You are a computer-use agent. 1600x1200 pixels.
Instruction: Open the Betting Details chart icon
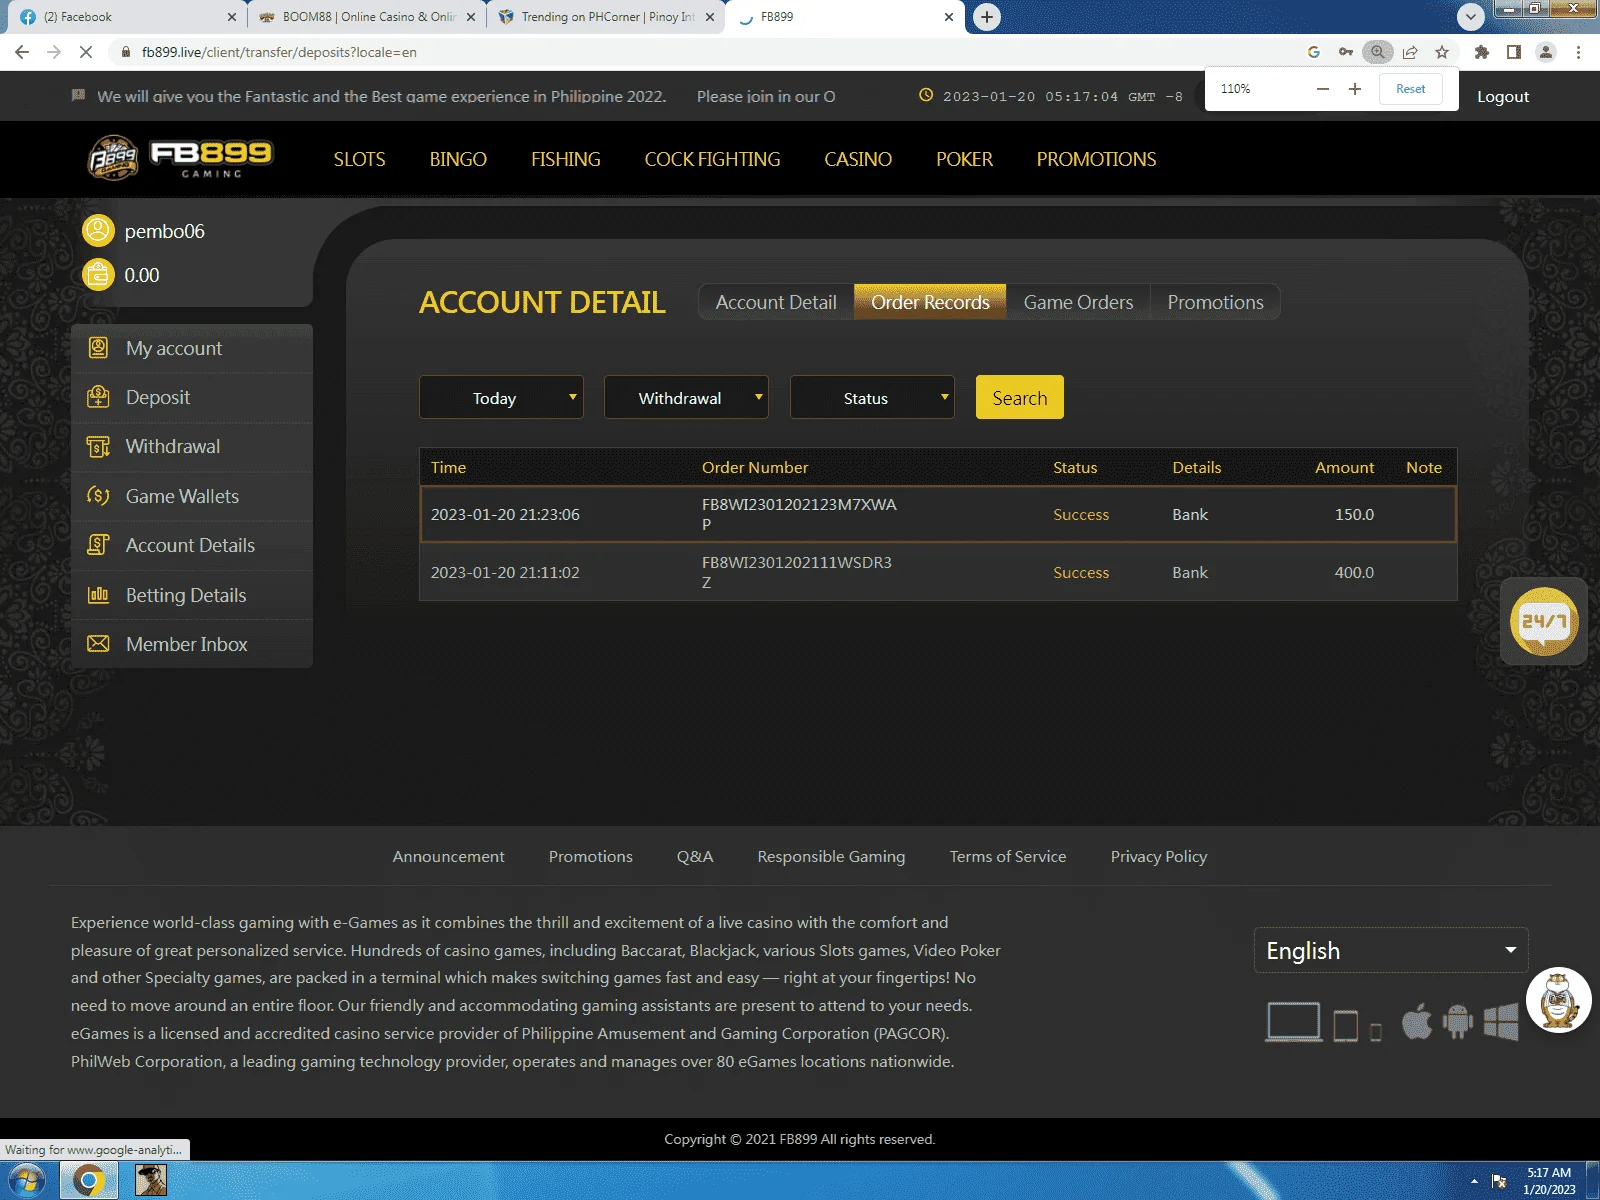click(98, 595)
